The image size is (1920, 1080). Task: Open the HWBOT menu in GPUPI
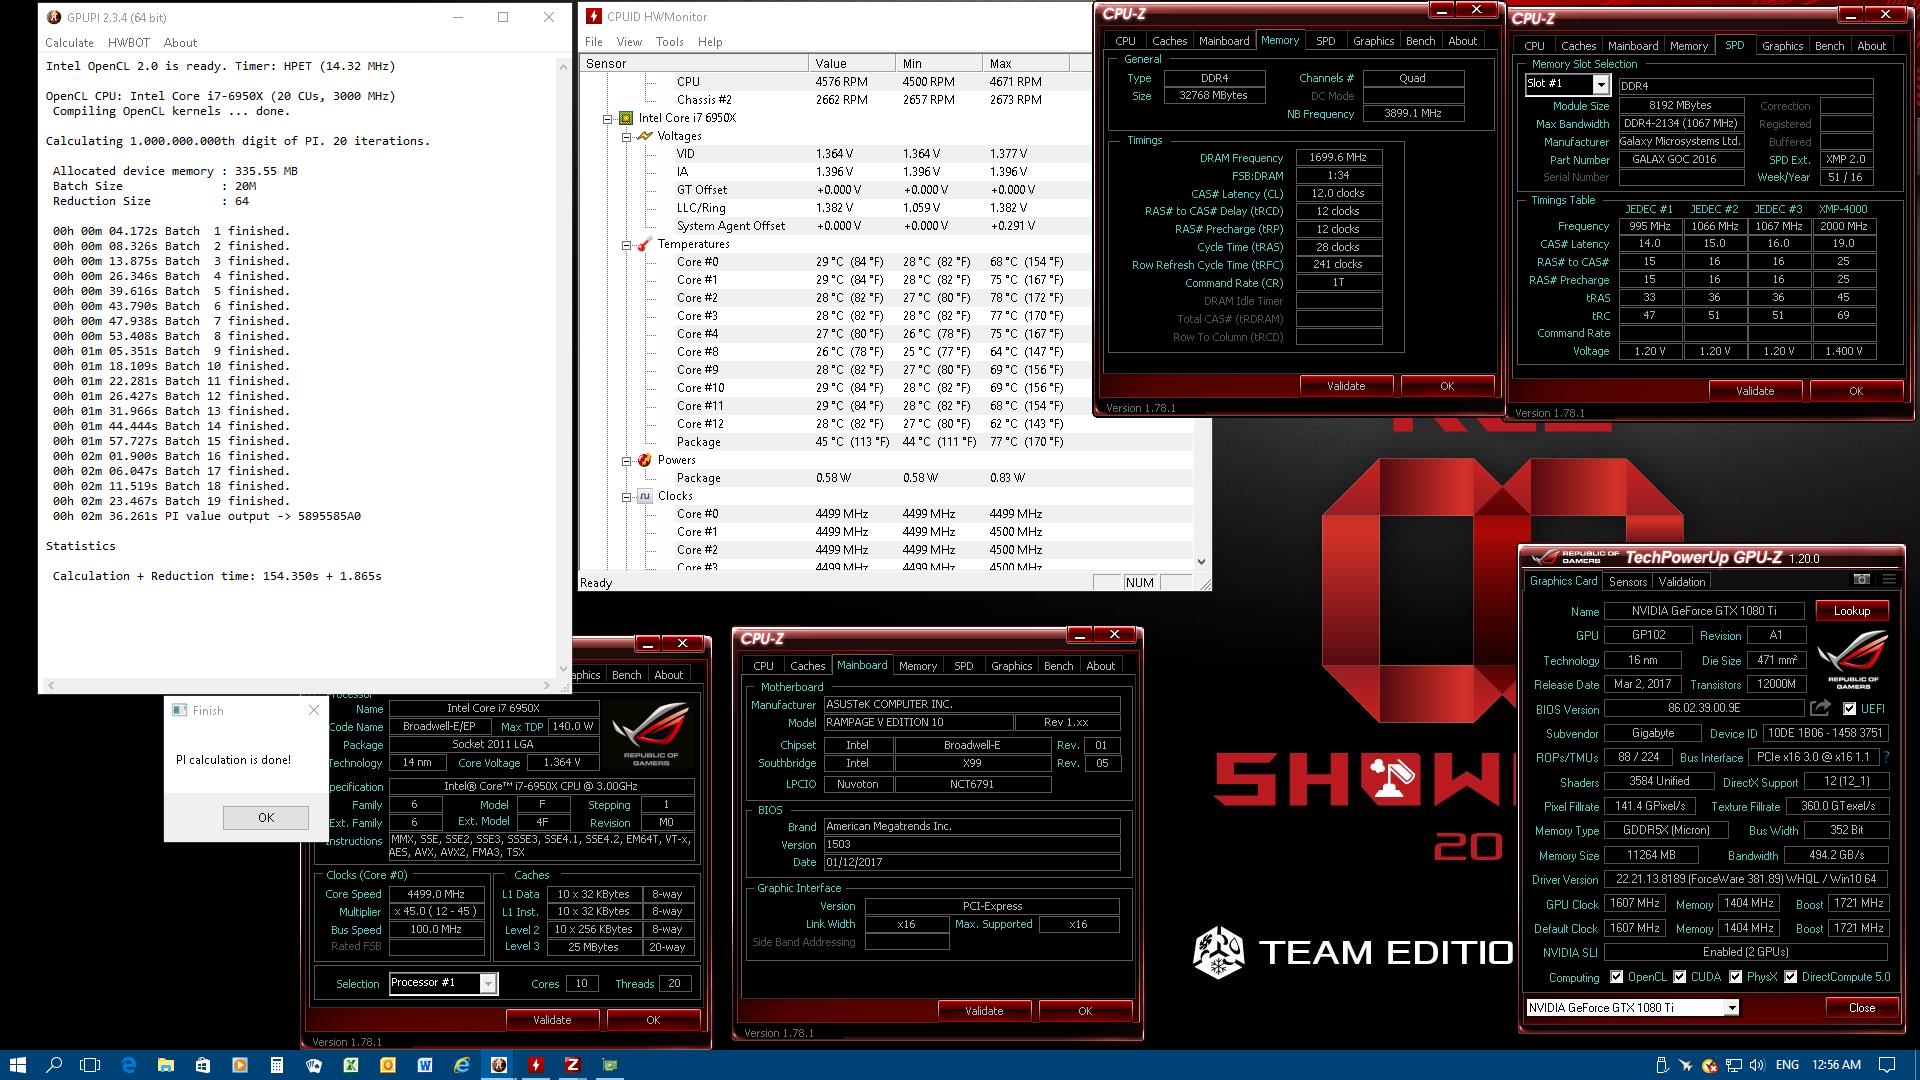coord(128,43)
